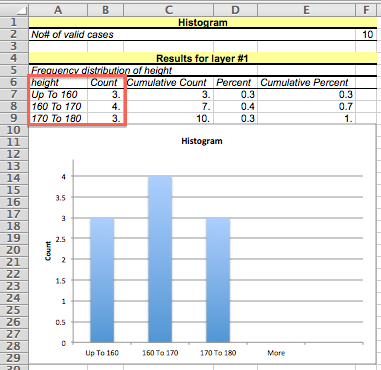381x370 pixels.
Task: Click the Percent value 0.4 cell
Action: click(236, 106)
